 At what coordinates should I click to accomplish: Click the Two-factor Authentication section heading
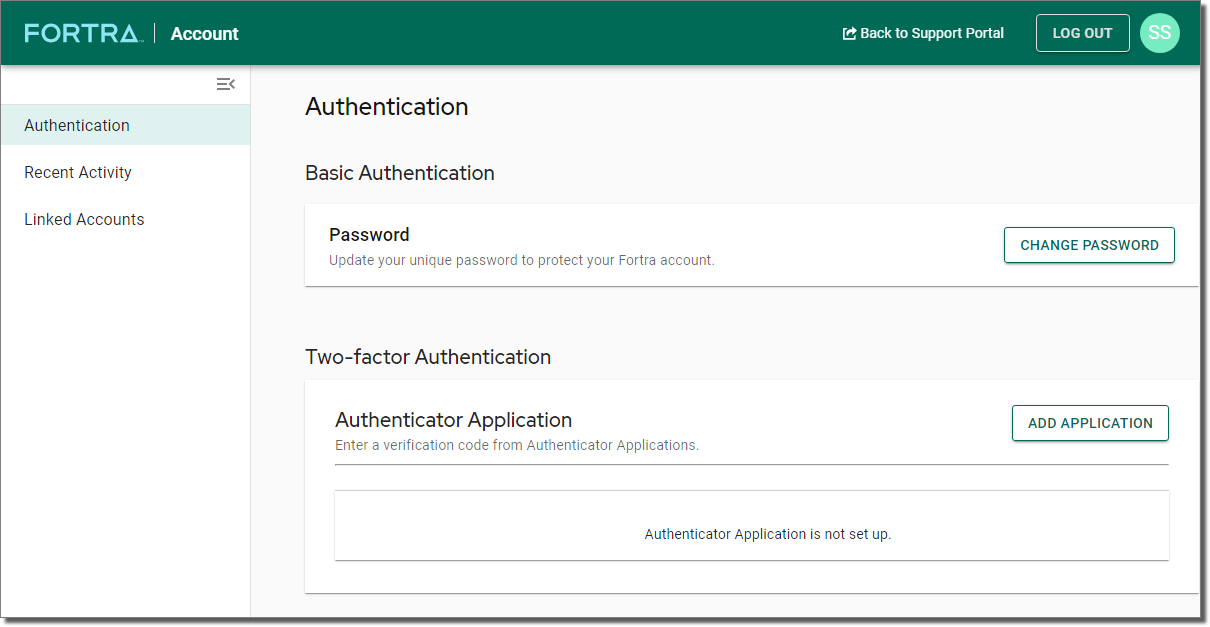427,357
